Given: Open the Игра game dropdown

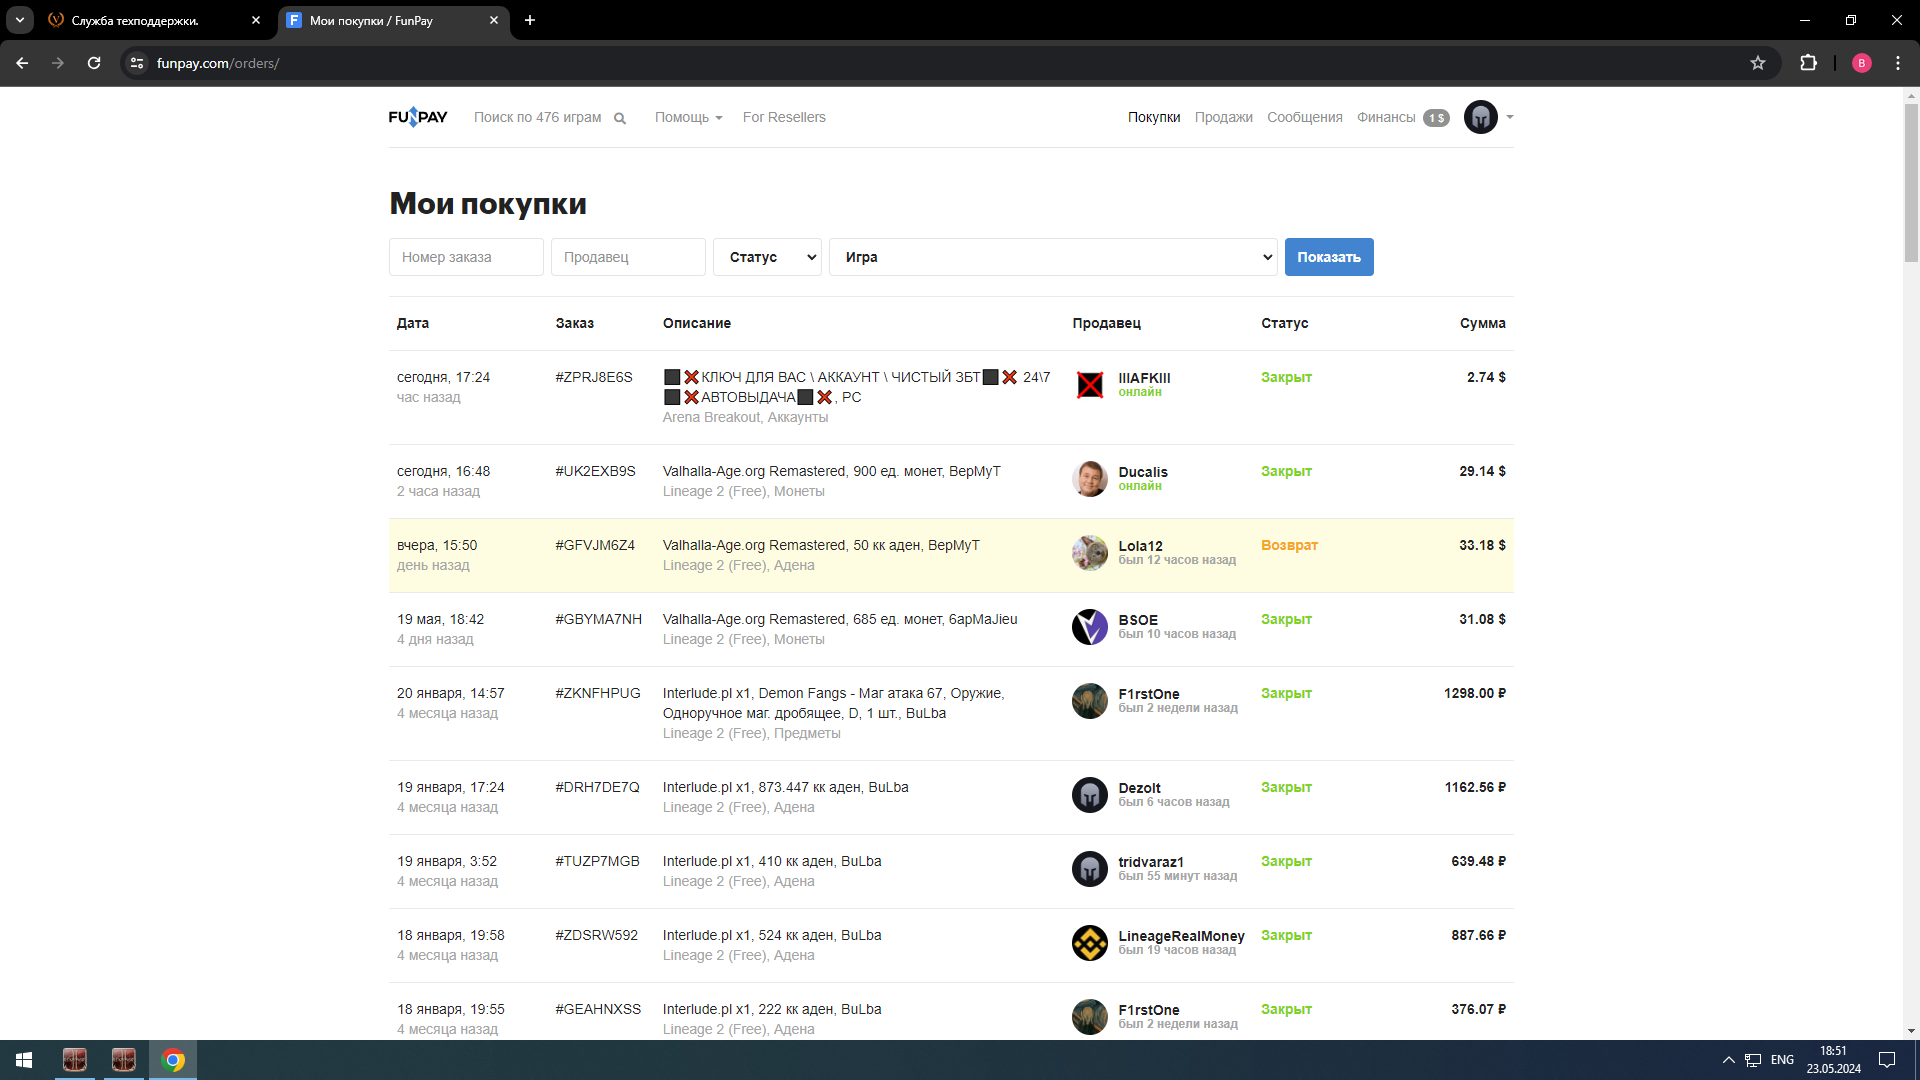Looking at the screenshot, I should click(1053, 257).
